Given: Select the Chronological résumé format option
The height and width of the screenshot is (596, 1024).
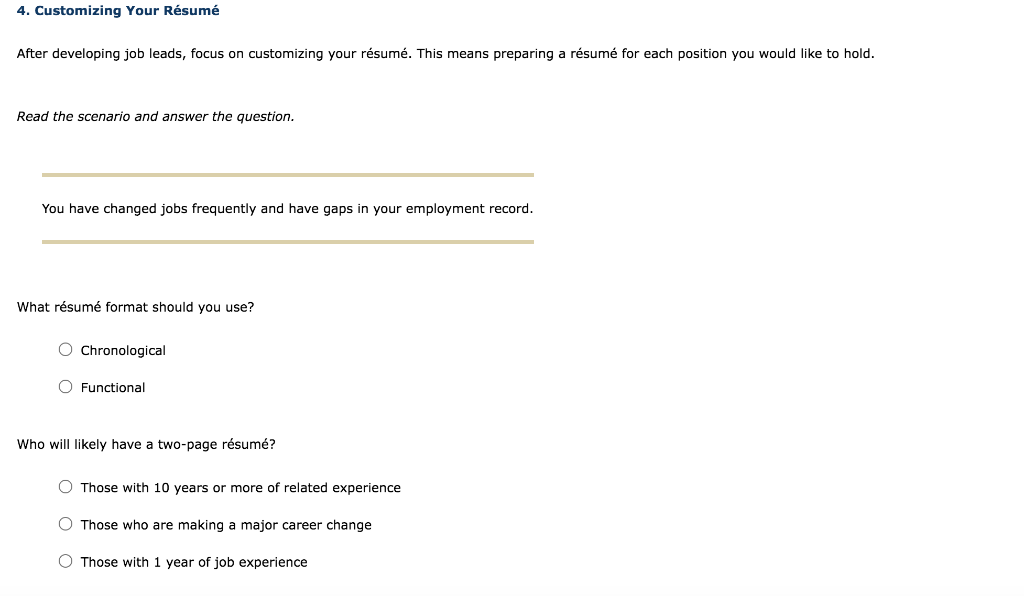Looking at the screenshot, I should [x=66, y=349].
